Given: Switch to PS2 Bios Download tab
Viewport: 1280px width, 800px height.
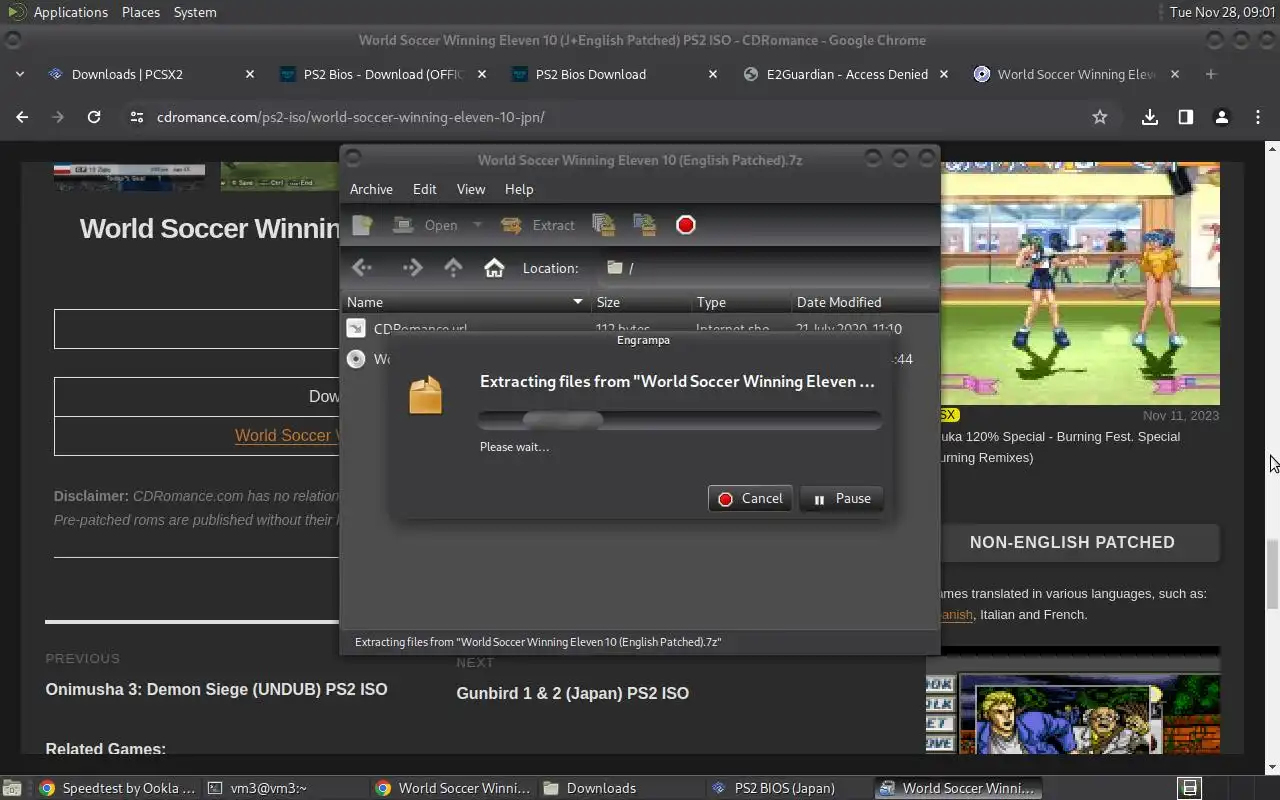Looking at the screenshot, I should 614,74.
